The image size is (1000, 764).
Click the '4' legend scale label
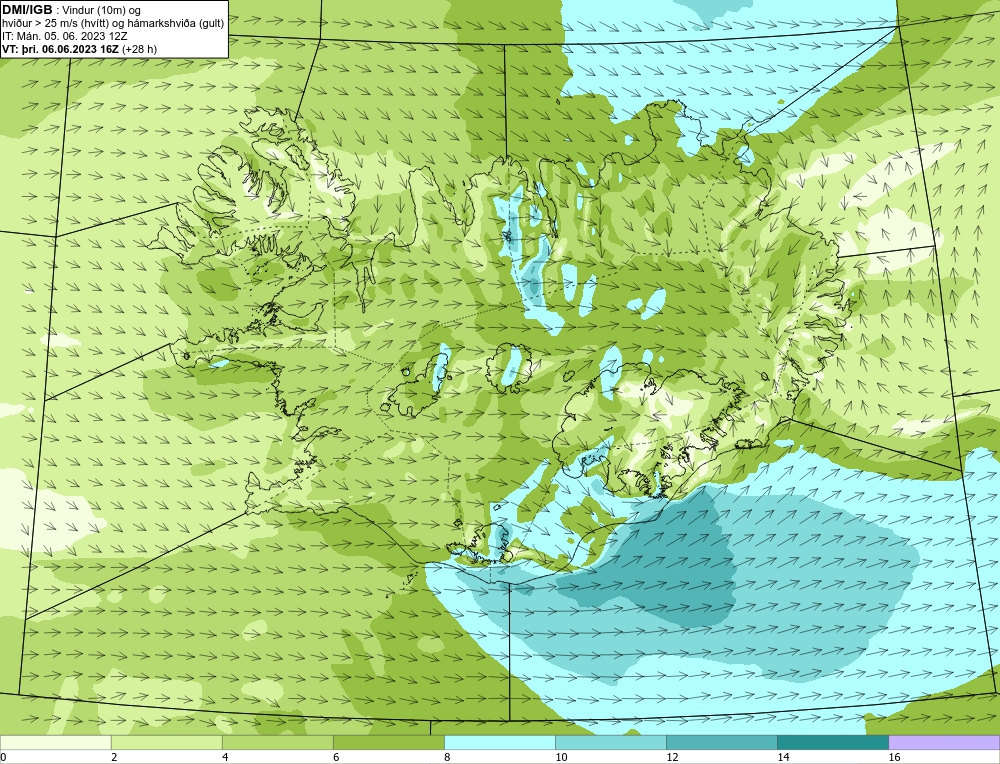tap(225, 757)
